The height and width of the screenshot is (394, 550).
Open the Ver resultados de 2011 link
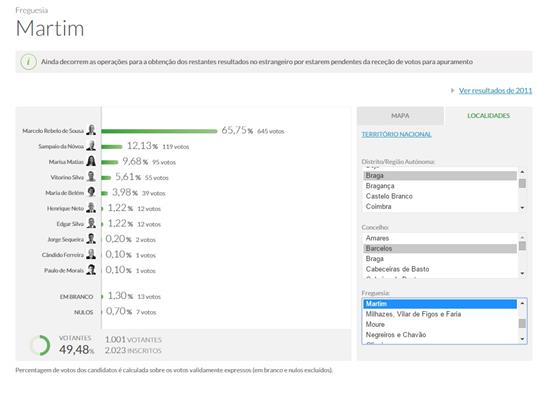495,91
